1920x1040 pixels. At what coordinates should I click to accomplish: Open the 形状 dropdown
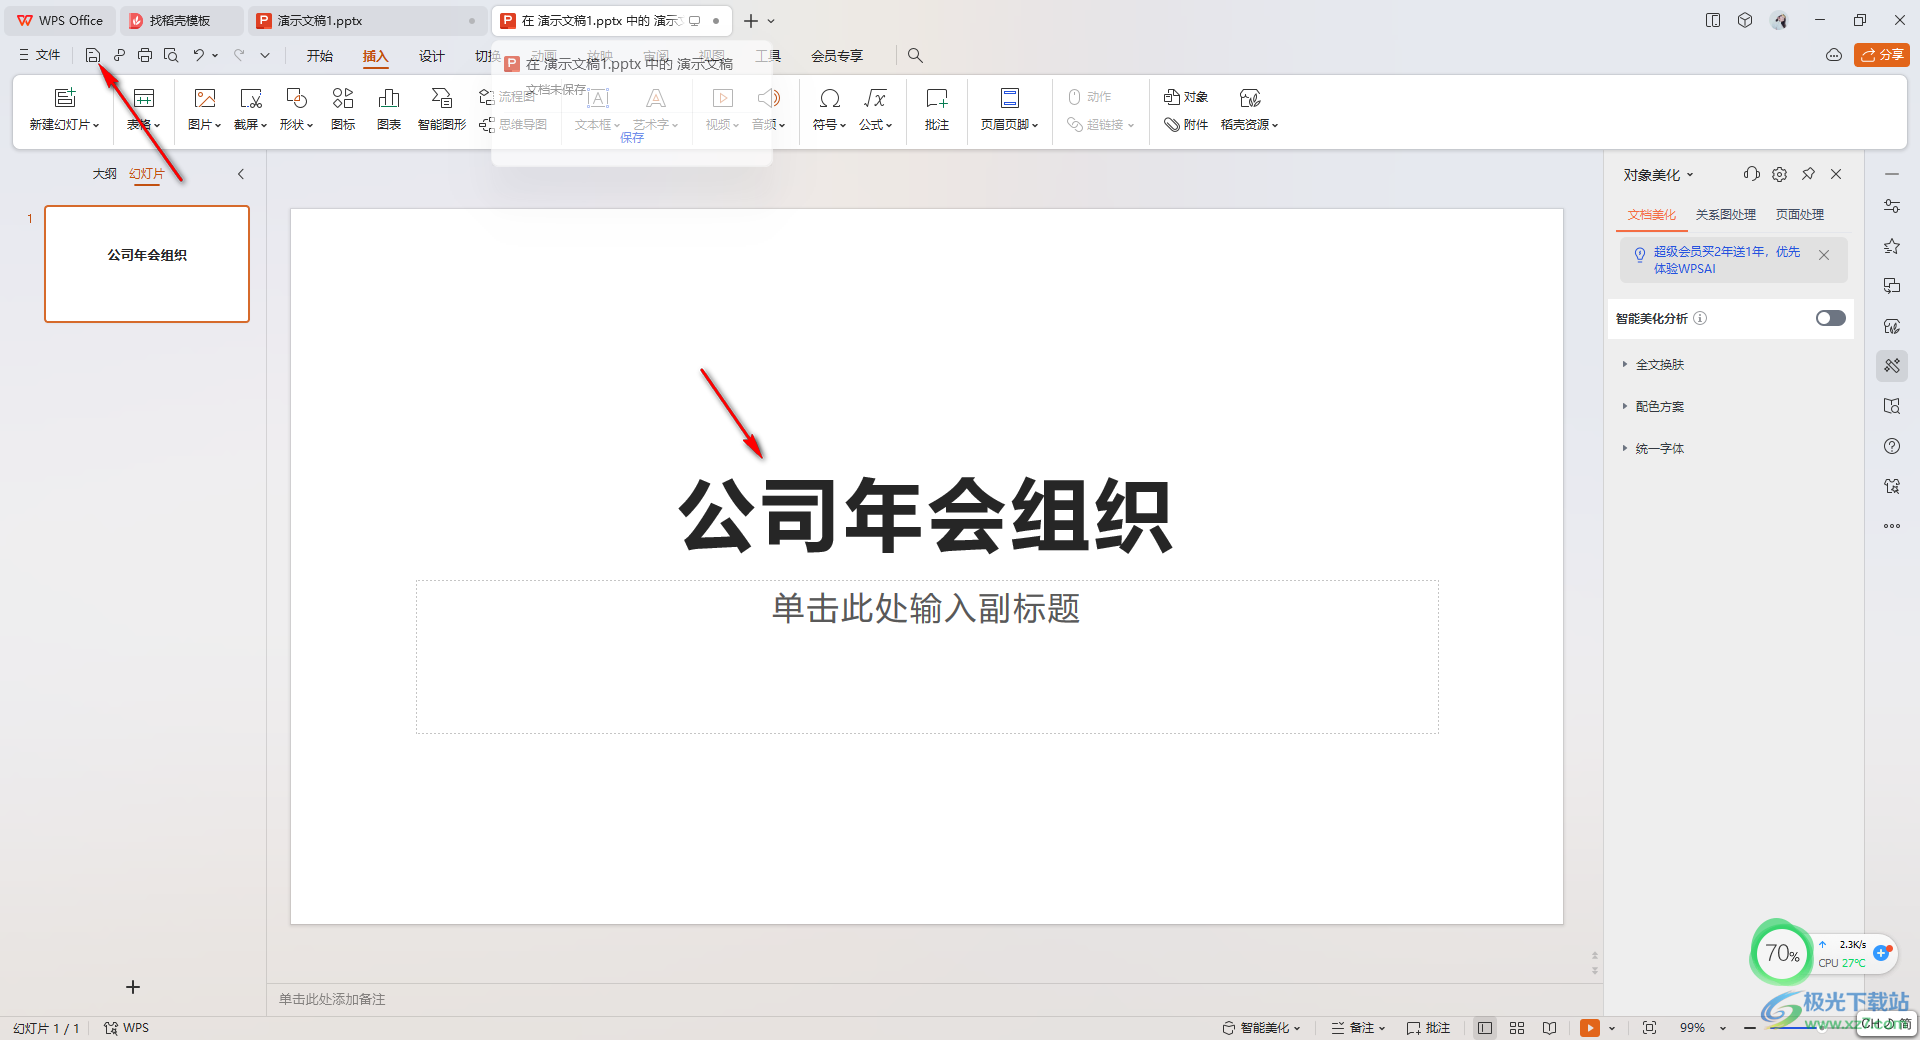[x=297, y=125]
